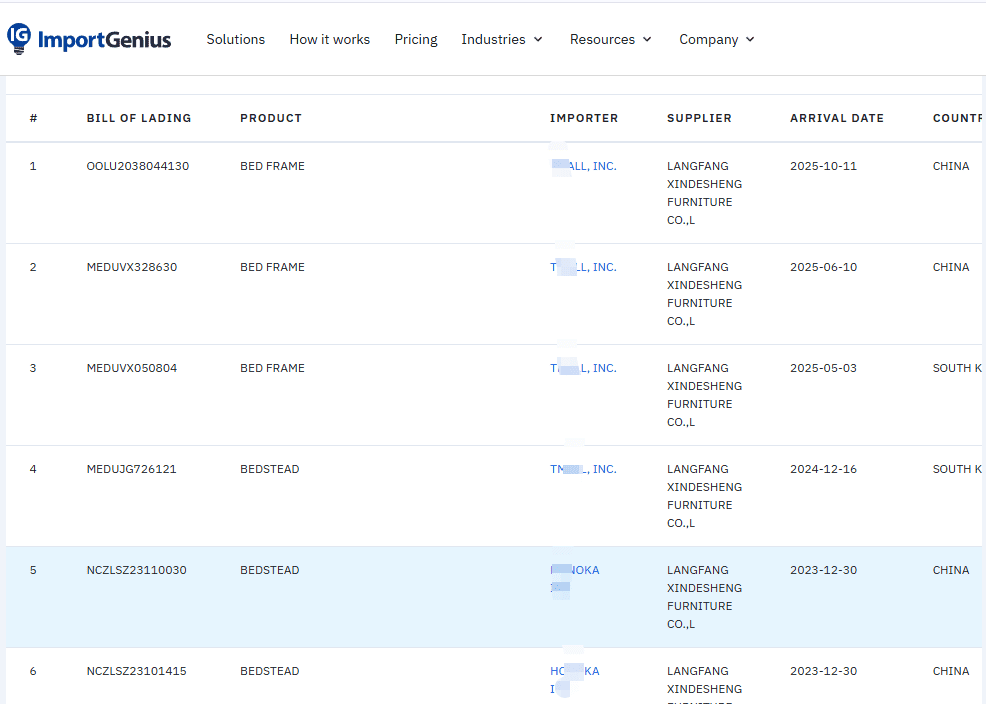
Task: Click the Arrival Date column header
Action: [836, 118]
